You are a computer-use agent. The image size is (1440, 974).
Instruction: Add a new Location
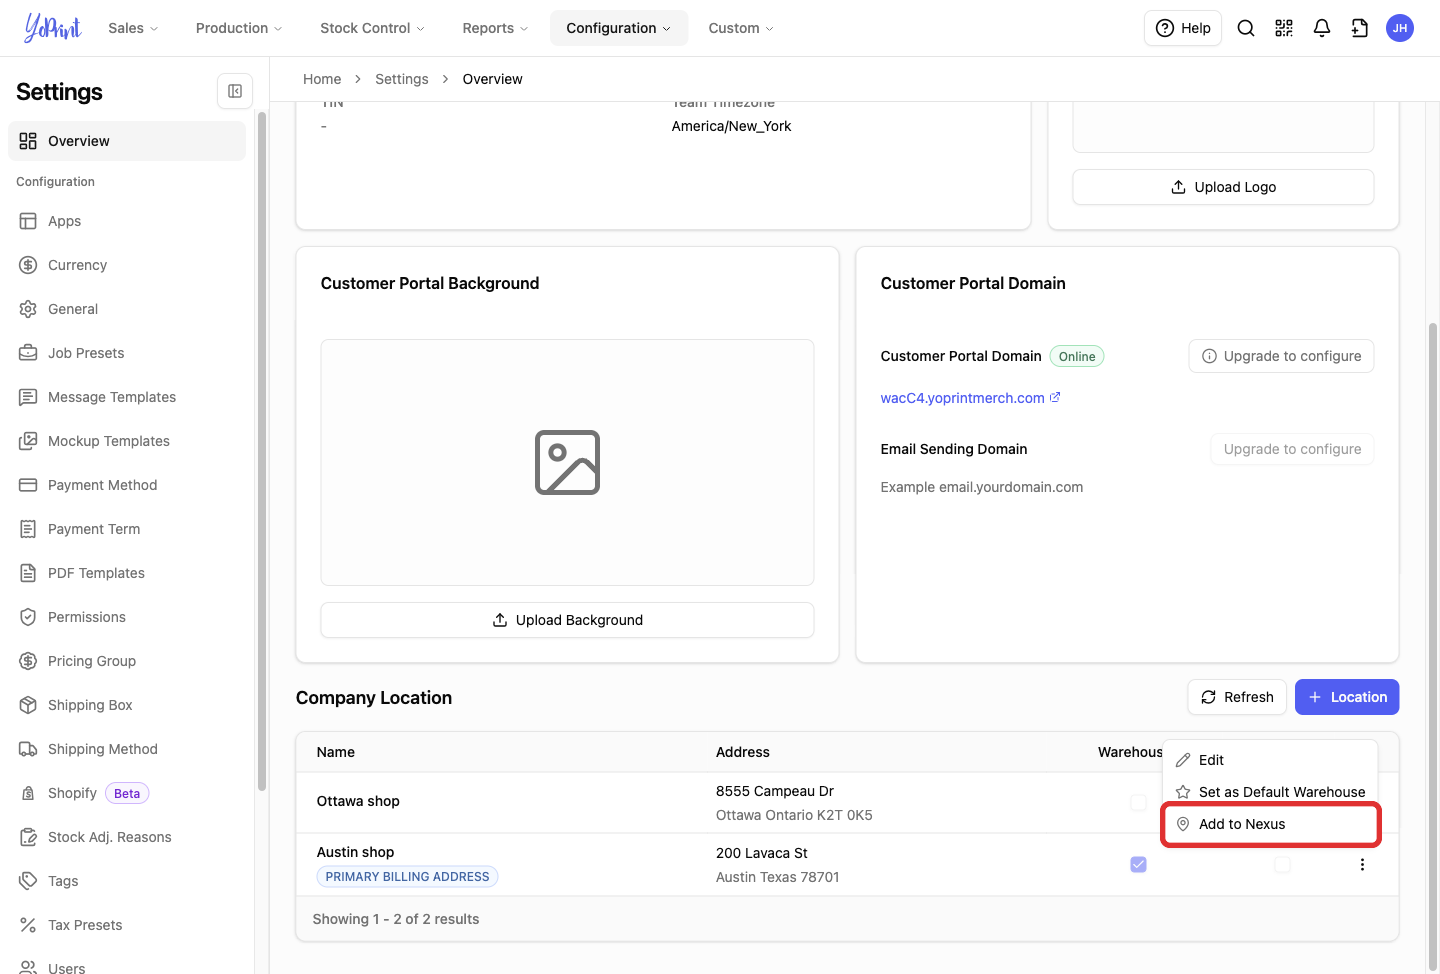(1347, 697)
